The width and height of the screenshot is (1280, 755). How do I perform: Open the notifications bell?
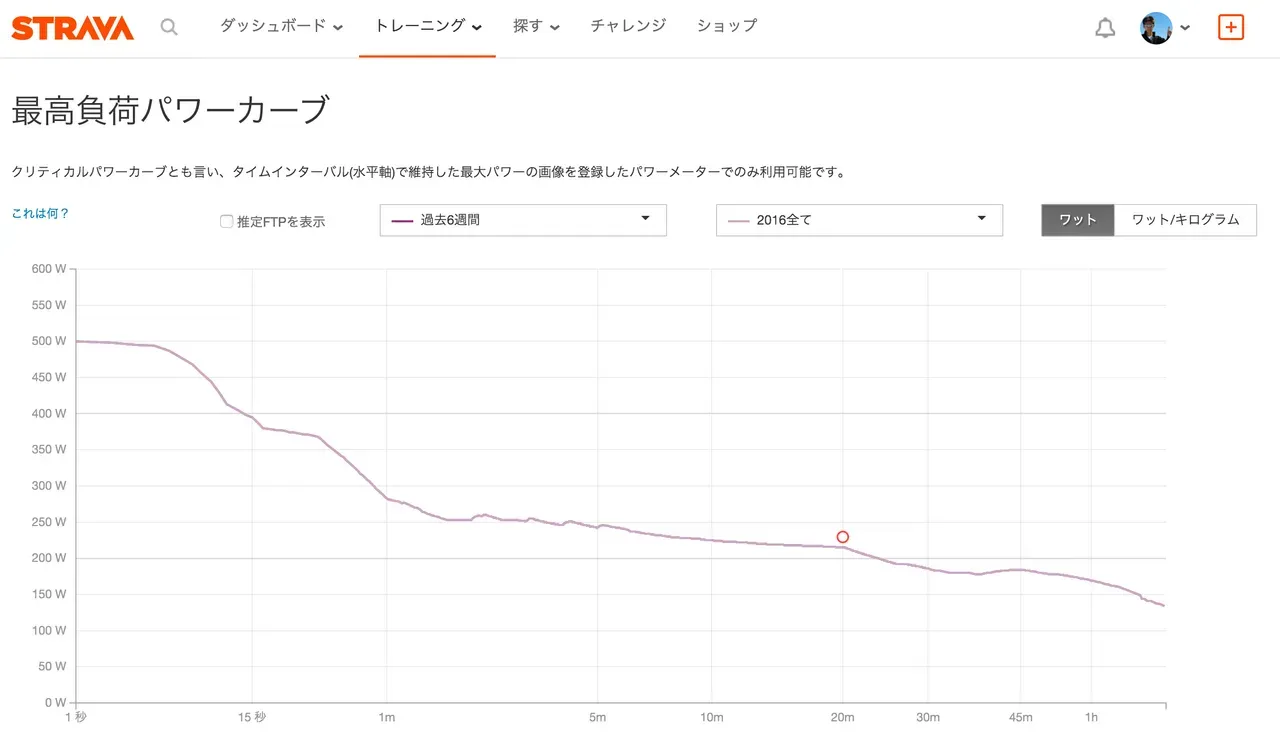point(1104,27)
